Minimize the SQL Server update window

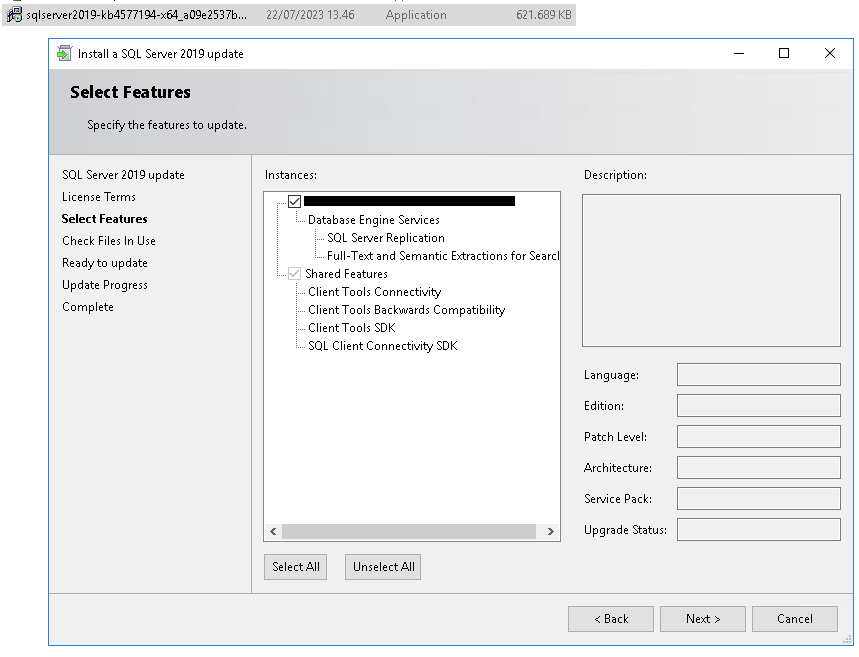point(739,53)
